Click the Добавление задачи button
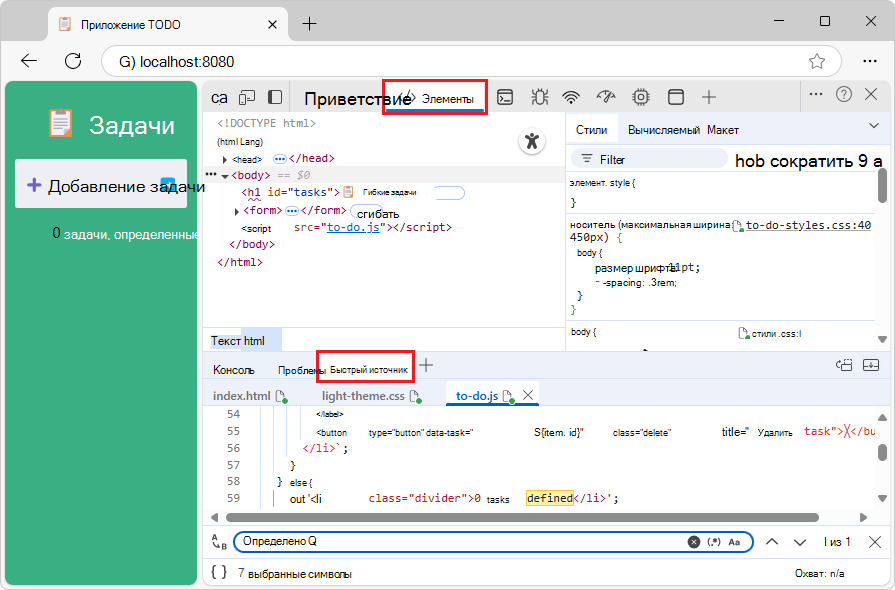895x590 pixels. [101, 185]
